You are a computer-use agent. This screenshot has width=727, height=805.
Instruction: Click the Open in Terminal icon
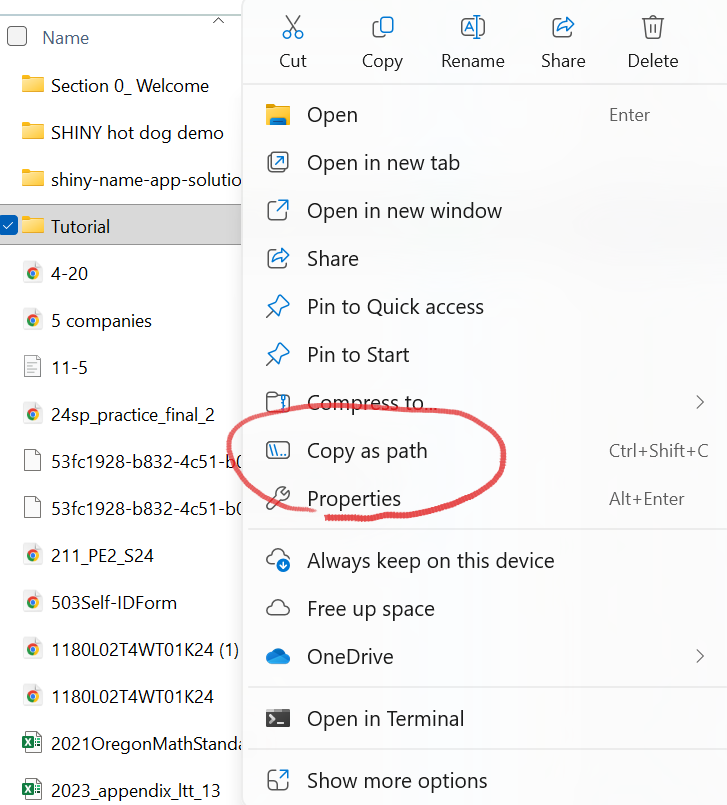(277, 719)
